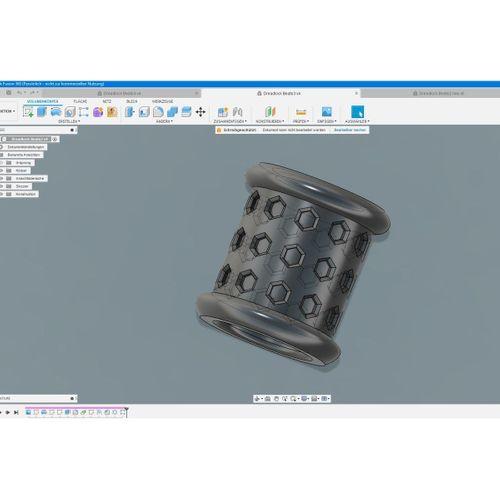This screenshot has height=500, width=500.
Task: Activate the root component radio button
Action: coord(55,139)
